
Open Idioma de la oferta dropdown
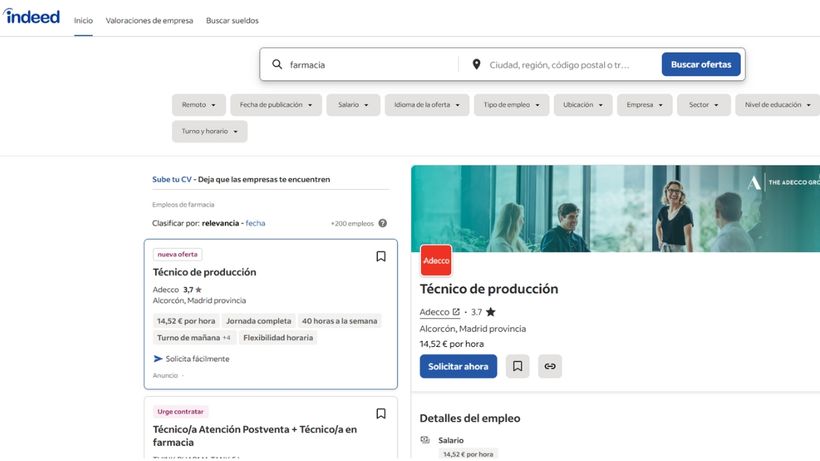[427, 105]
